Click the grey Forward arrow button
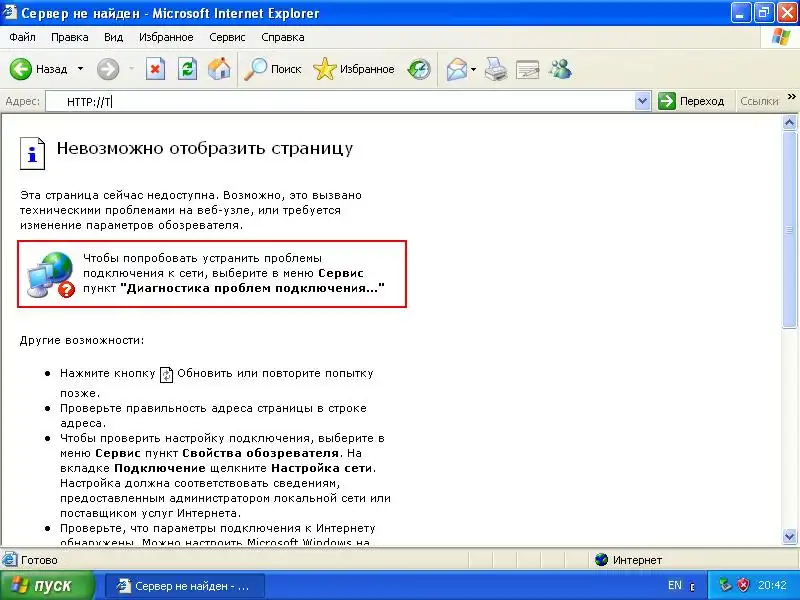 click(108, 69)
